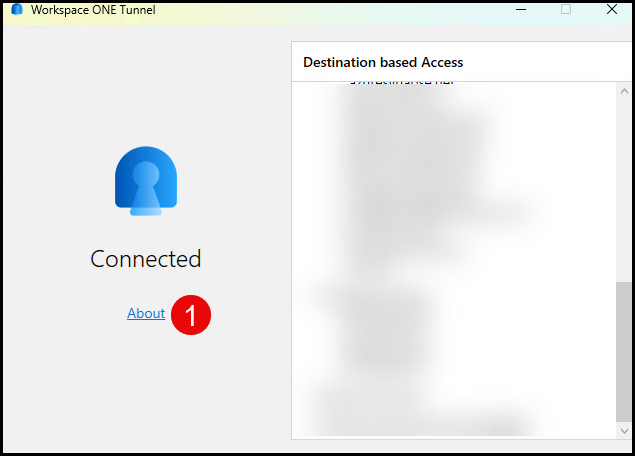Click the blue keyhole Tunnel logo

point(146,181)
